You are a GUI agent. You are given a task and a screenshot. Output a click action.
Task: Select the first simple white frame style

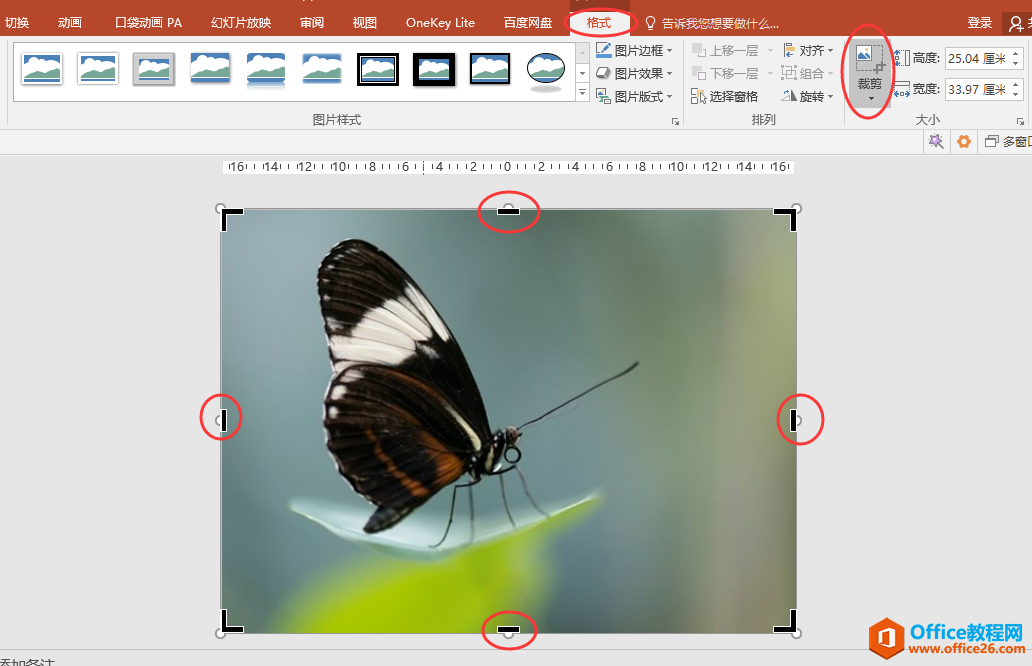click(x=42, y=69)
